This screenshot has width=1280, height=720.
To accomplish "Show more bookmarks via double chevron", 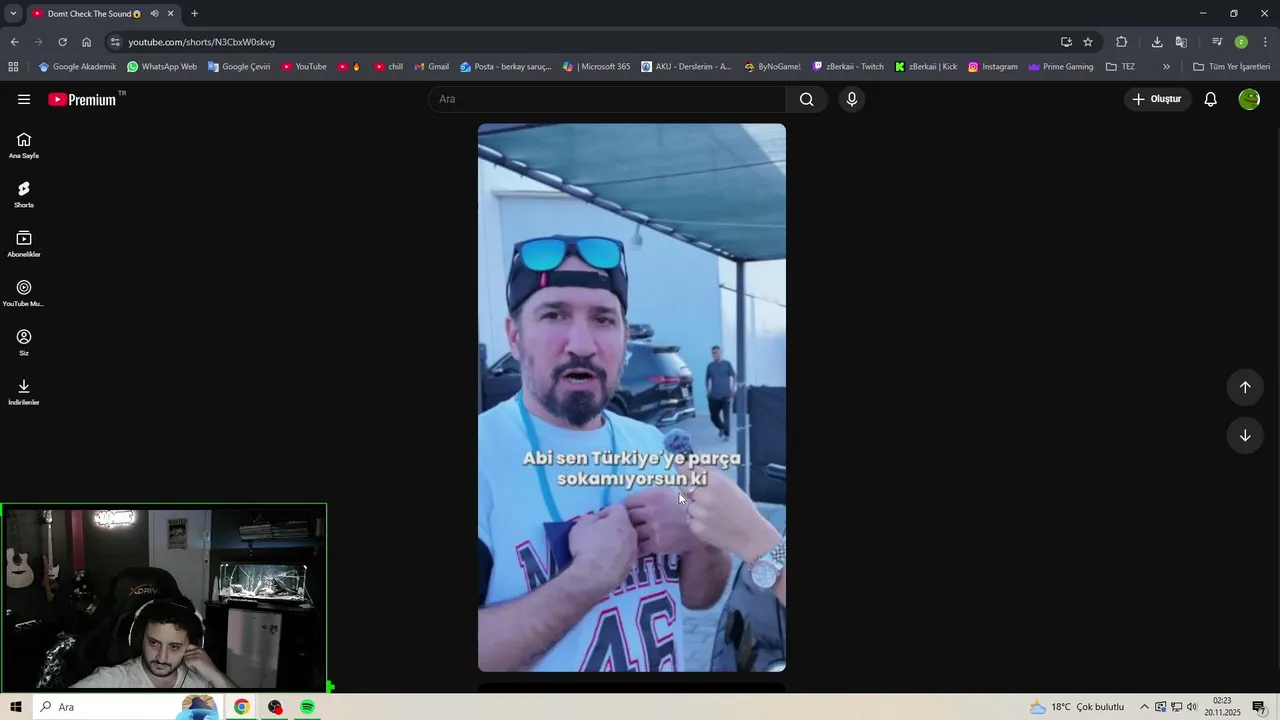I will click(x=1166, y=67).
